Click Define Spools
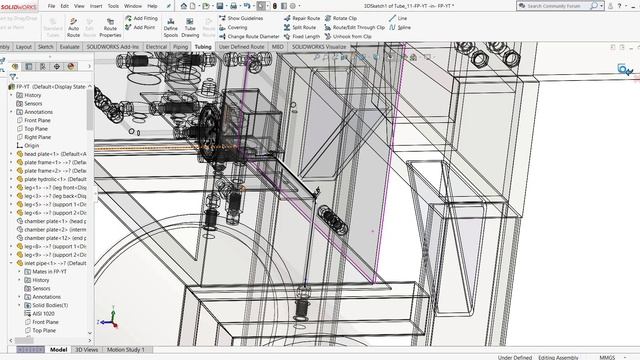This screenshot has width=640, height=360. click(171, 28)
